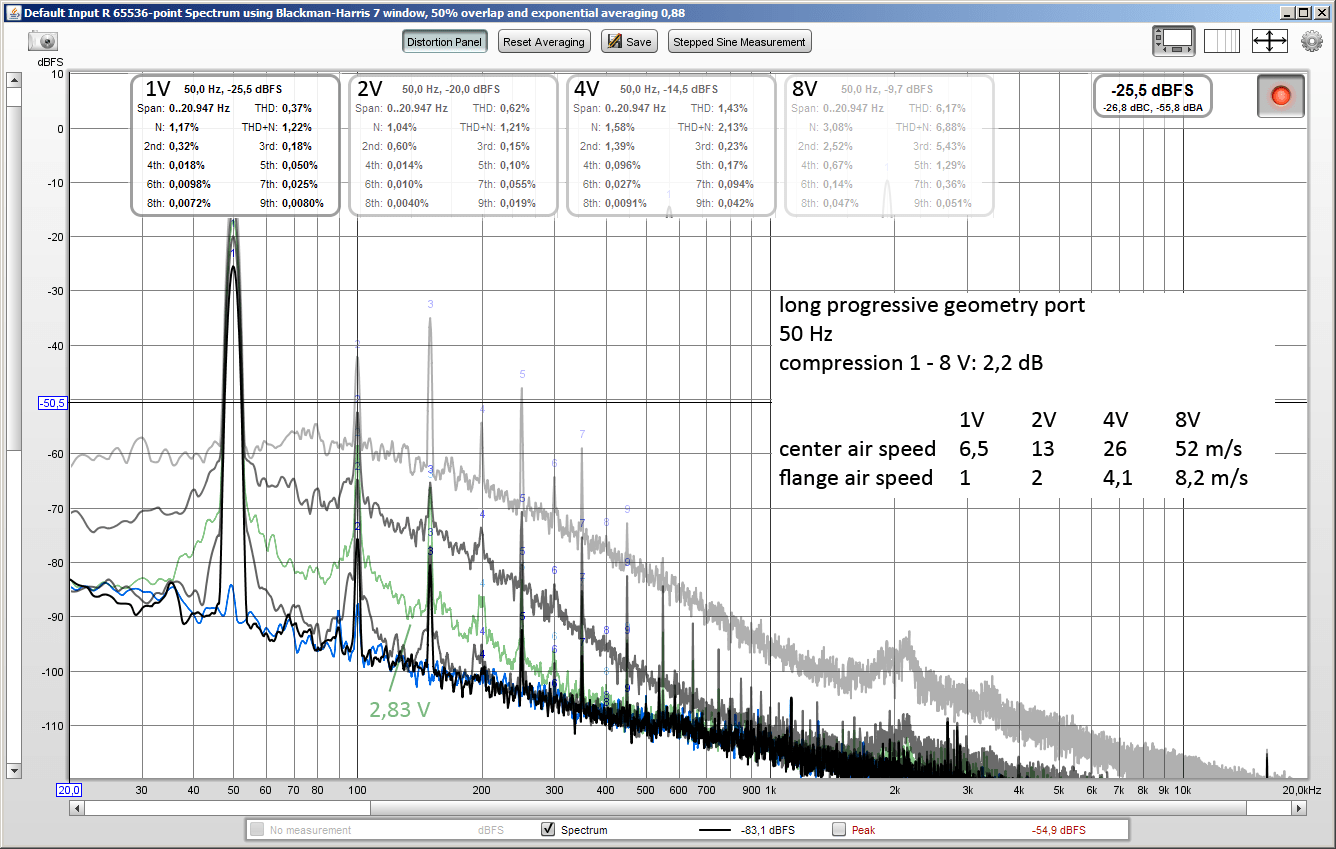
Task: Click the Reset Averaging button
Action: [x=544, y=42]
